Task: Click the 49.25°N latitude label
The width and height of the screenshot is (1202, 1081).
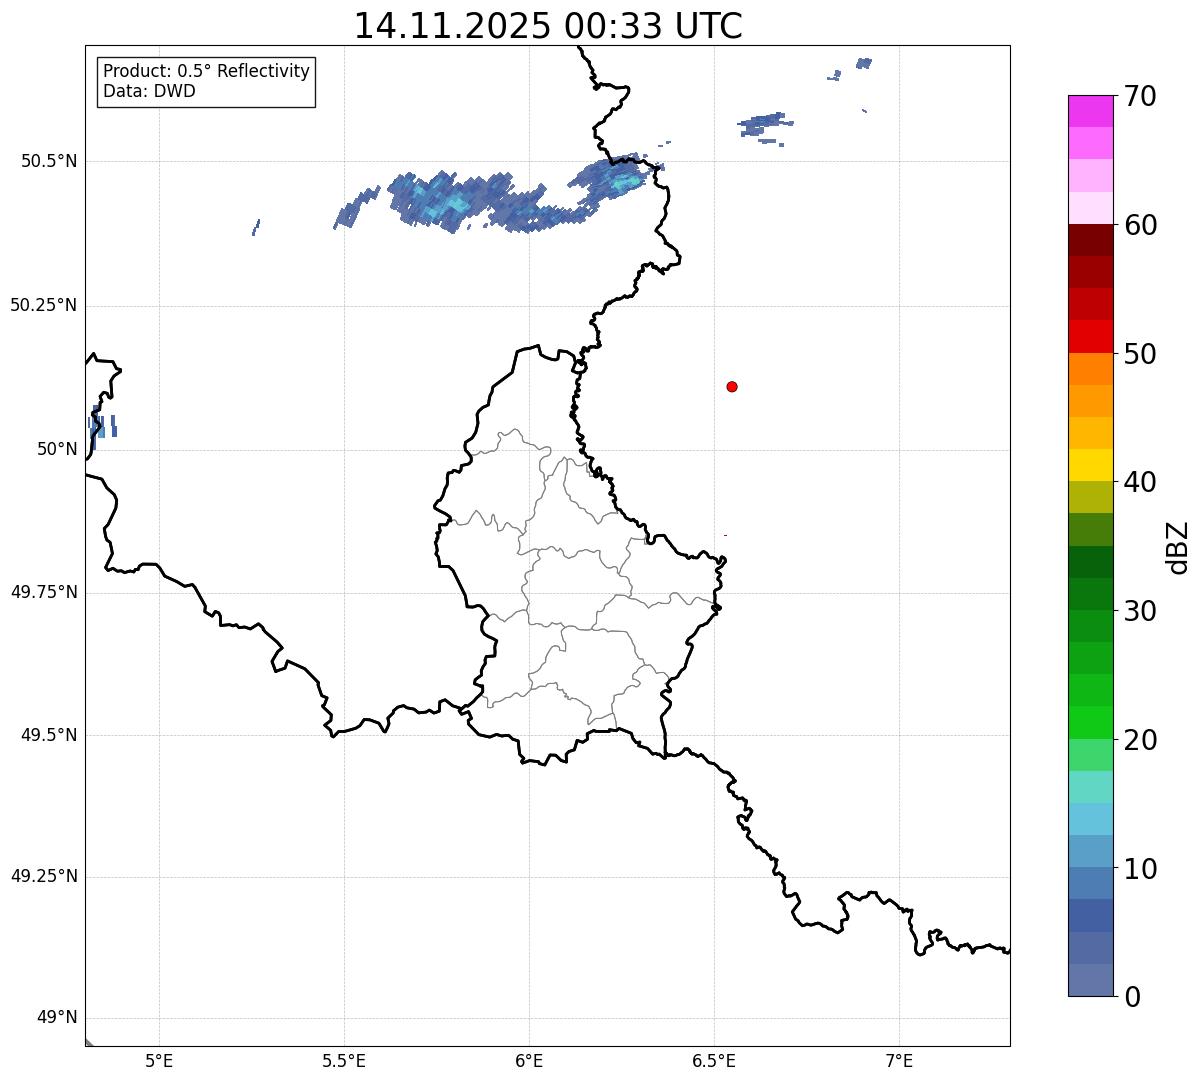Action: (44, 876)
